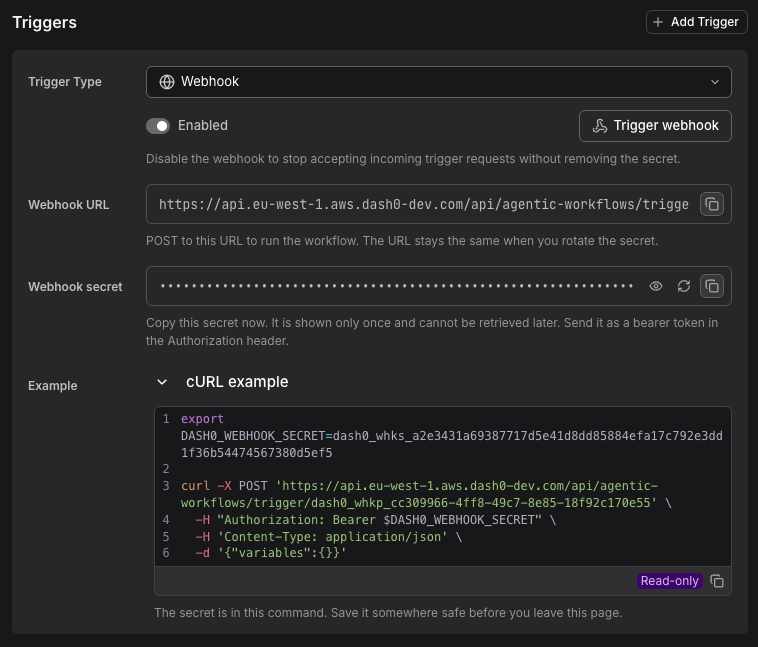The image size is (758, 647).
Task: Click the 'The secret is in this command' note
Action: pyautogui.click(x=388, y=613)
